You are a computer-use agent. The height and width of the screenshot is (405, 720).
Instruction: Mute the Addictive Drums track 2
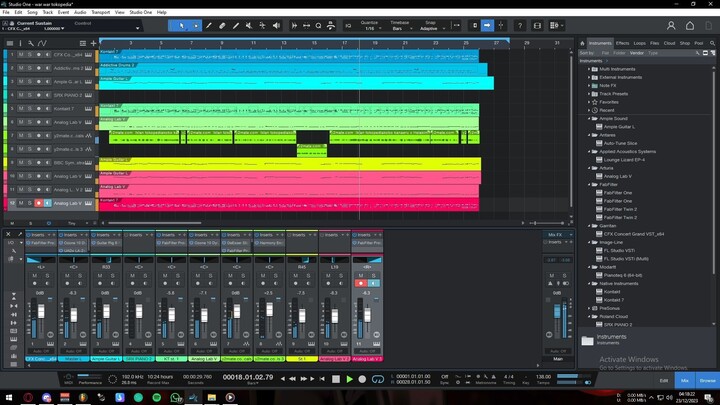(21, 68)
